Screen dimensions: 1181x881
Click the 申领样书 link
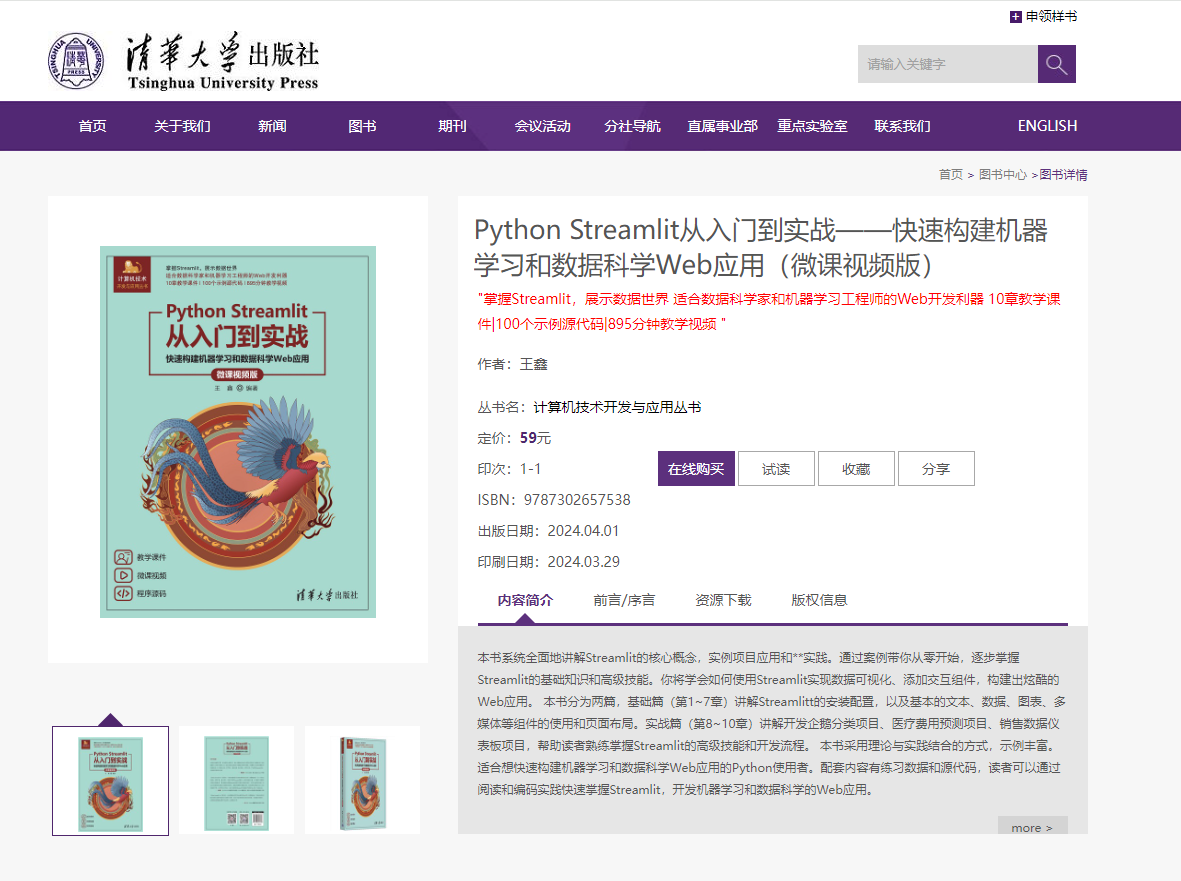tap(1051, 17)
